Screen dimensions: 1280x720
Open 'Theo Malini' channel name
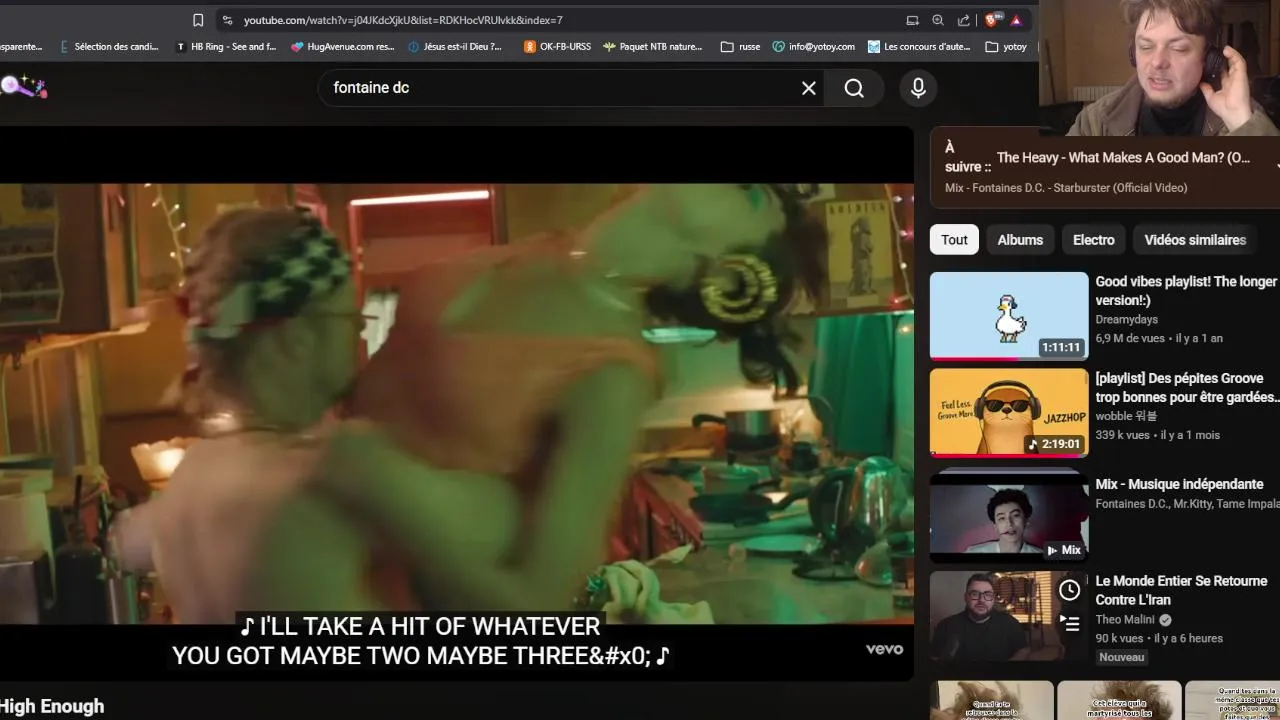click(x=1125, y=619)
